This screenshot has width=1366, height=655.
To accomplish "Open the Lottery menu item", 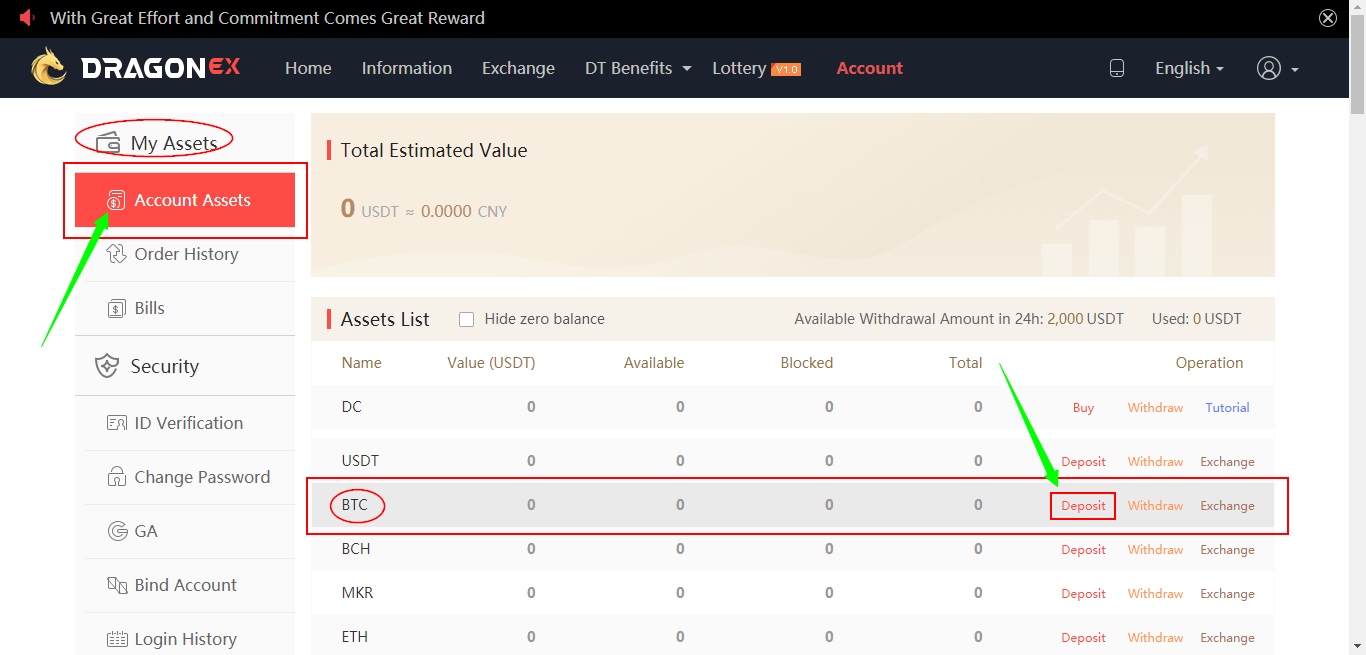I will [739, 68].
